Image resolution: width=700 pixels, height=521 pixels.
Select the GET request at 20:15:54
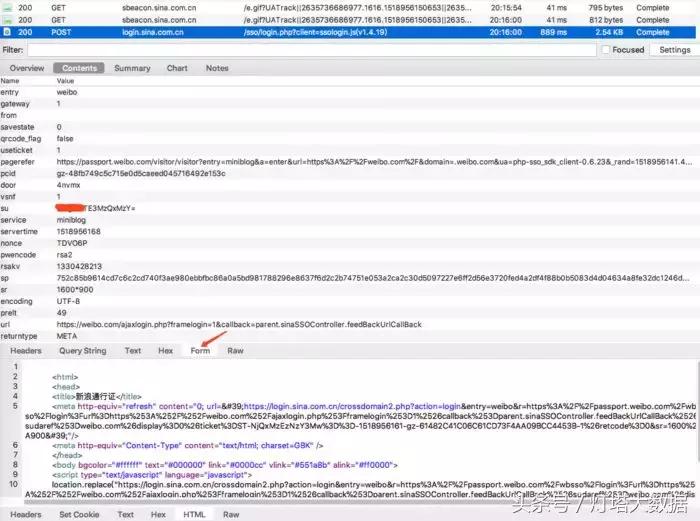tap(348, 8)
